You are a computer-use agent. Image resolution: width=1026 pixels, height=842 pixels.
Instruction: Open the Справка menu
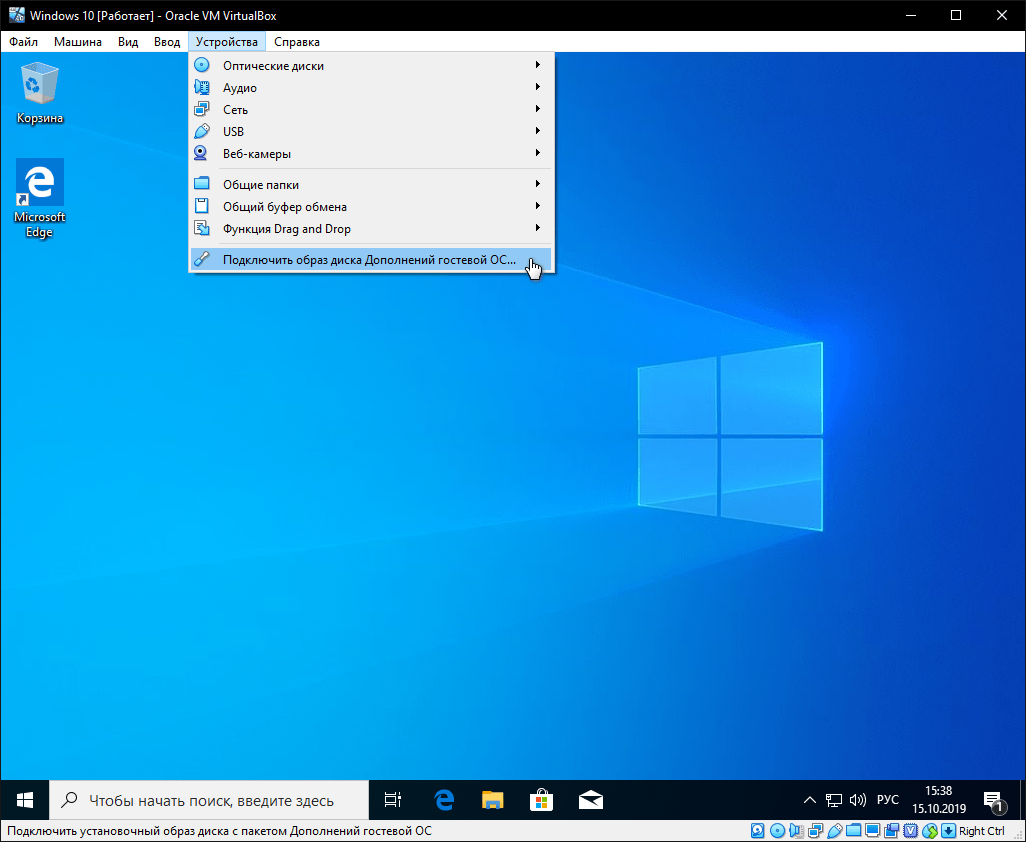pyautogui.click(x=297, y=42)
